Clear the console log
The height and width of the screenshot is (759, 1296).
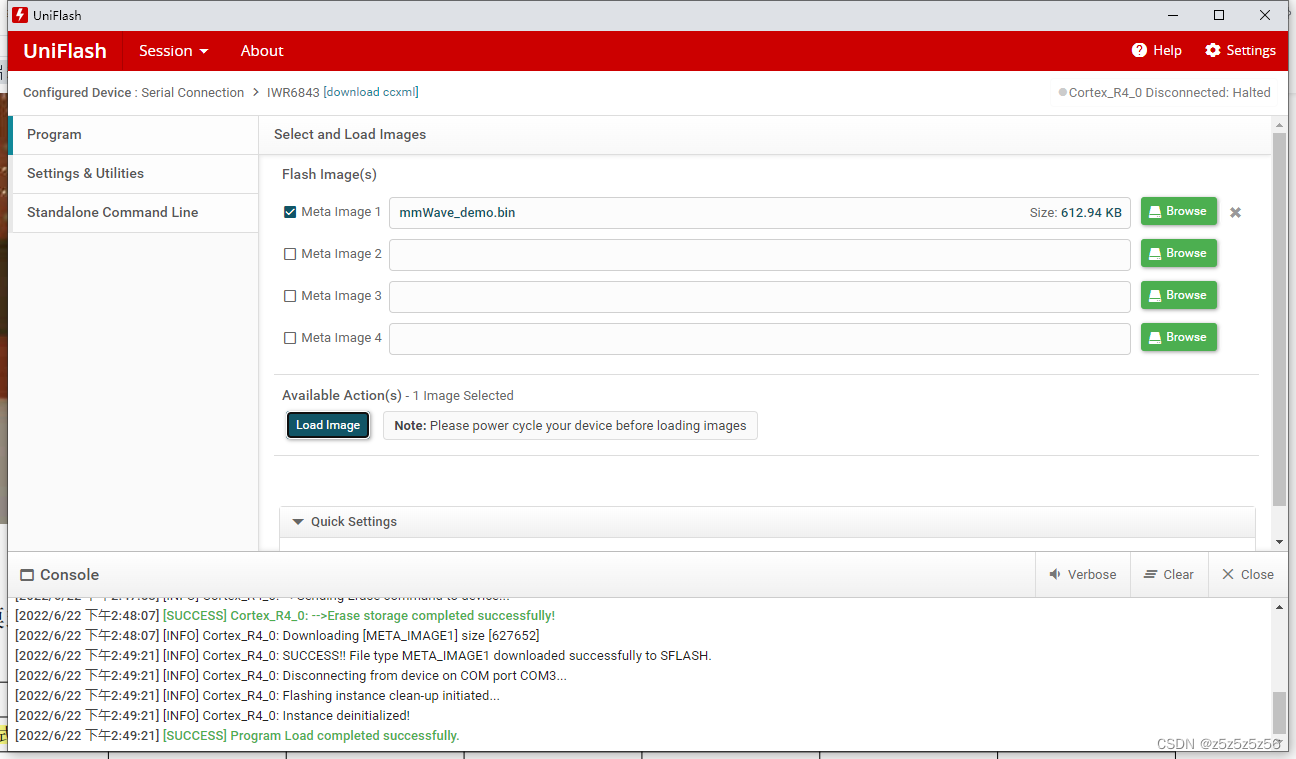pos(1169,575)
